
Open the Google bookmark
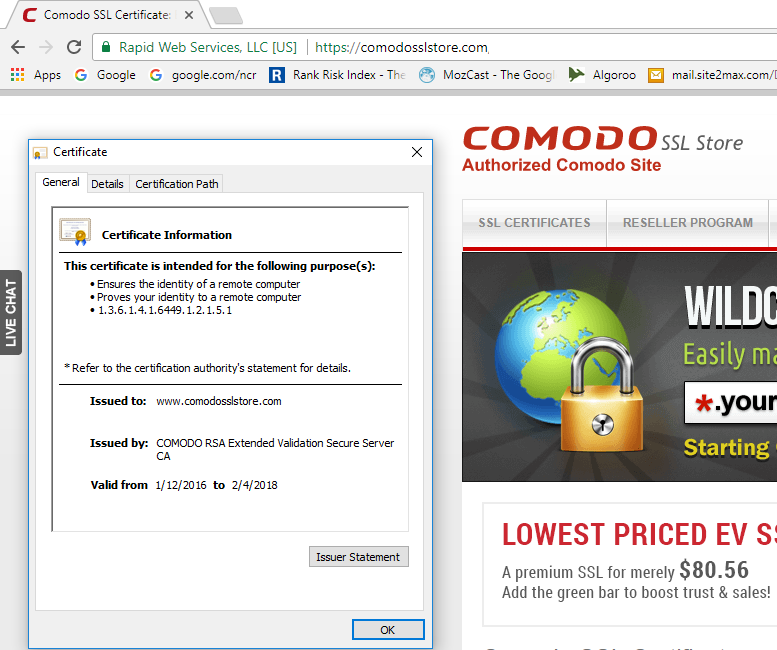pos(105,75)
